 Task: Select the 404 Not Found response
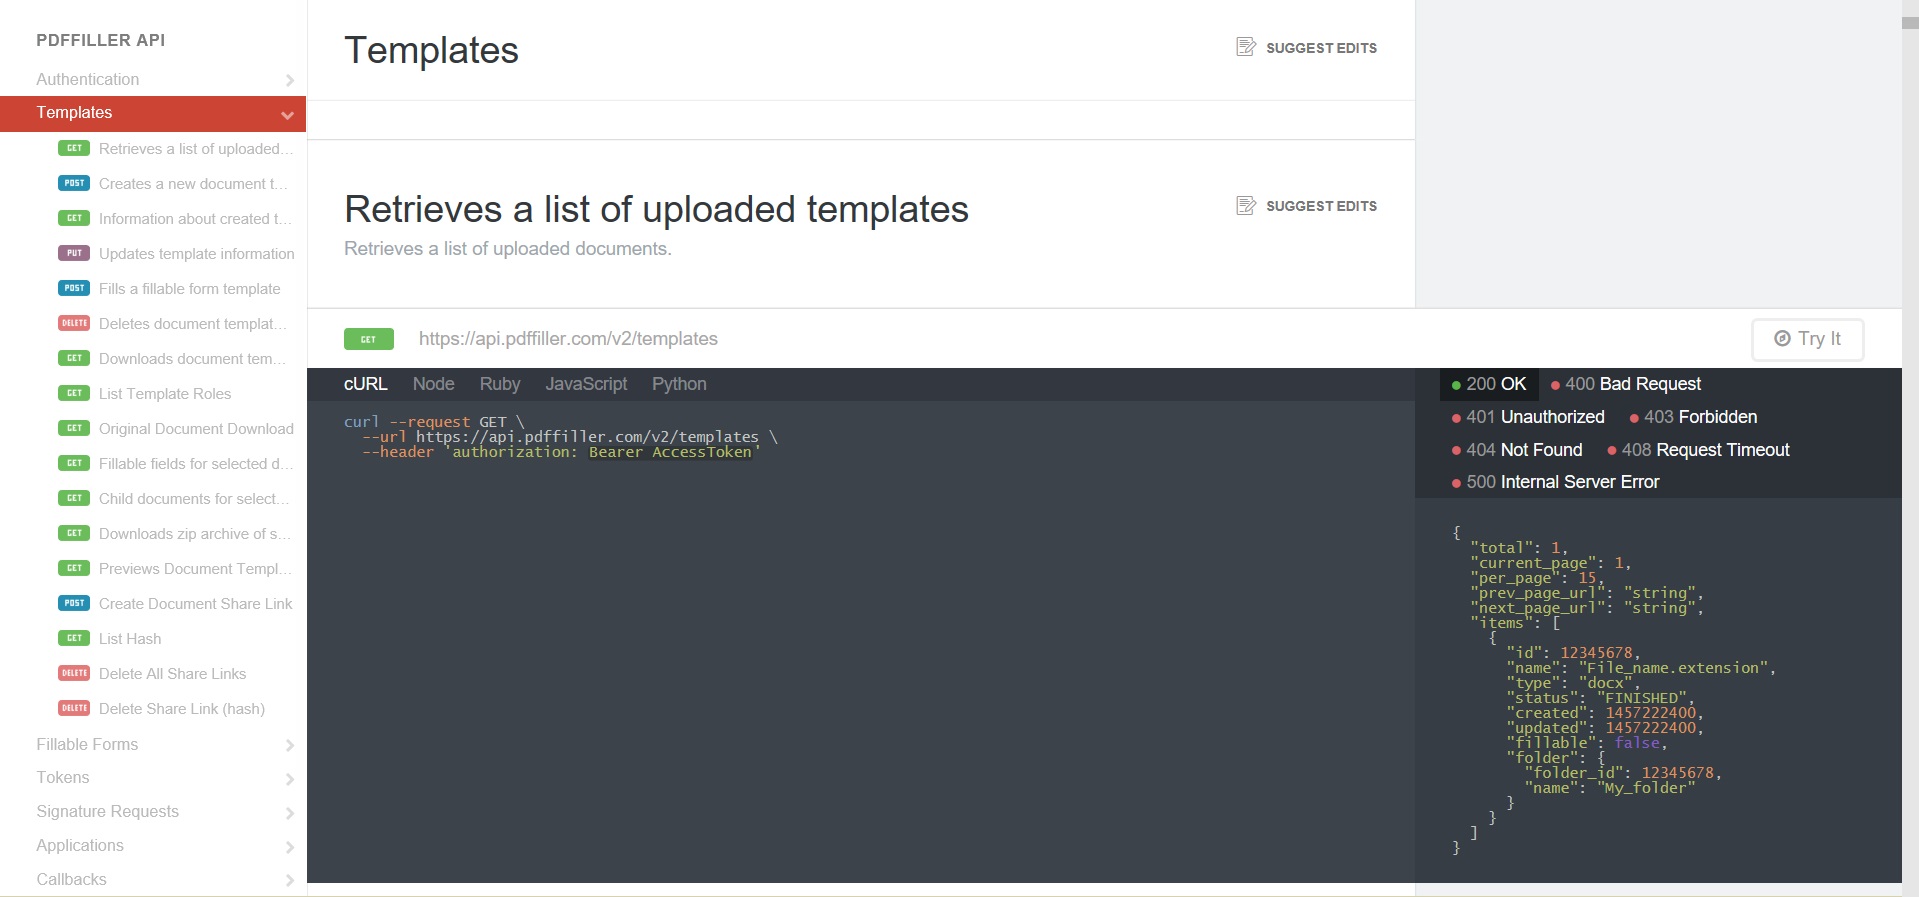[1517, 450]
